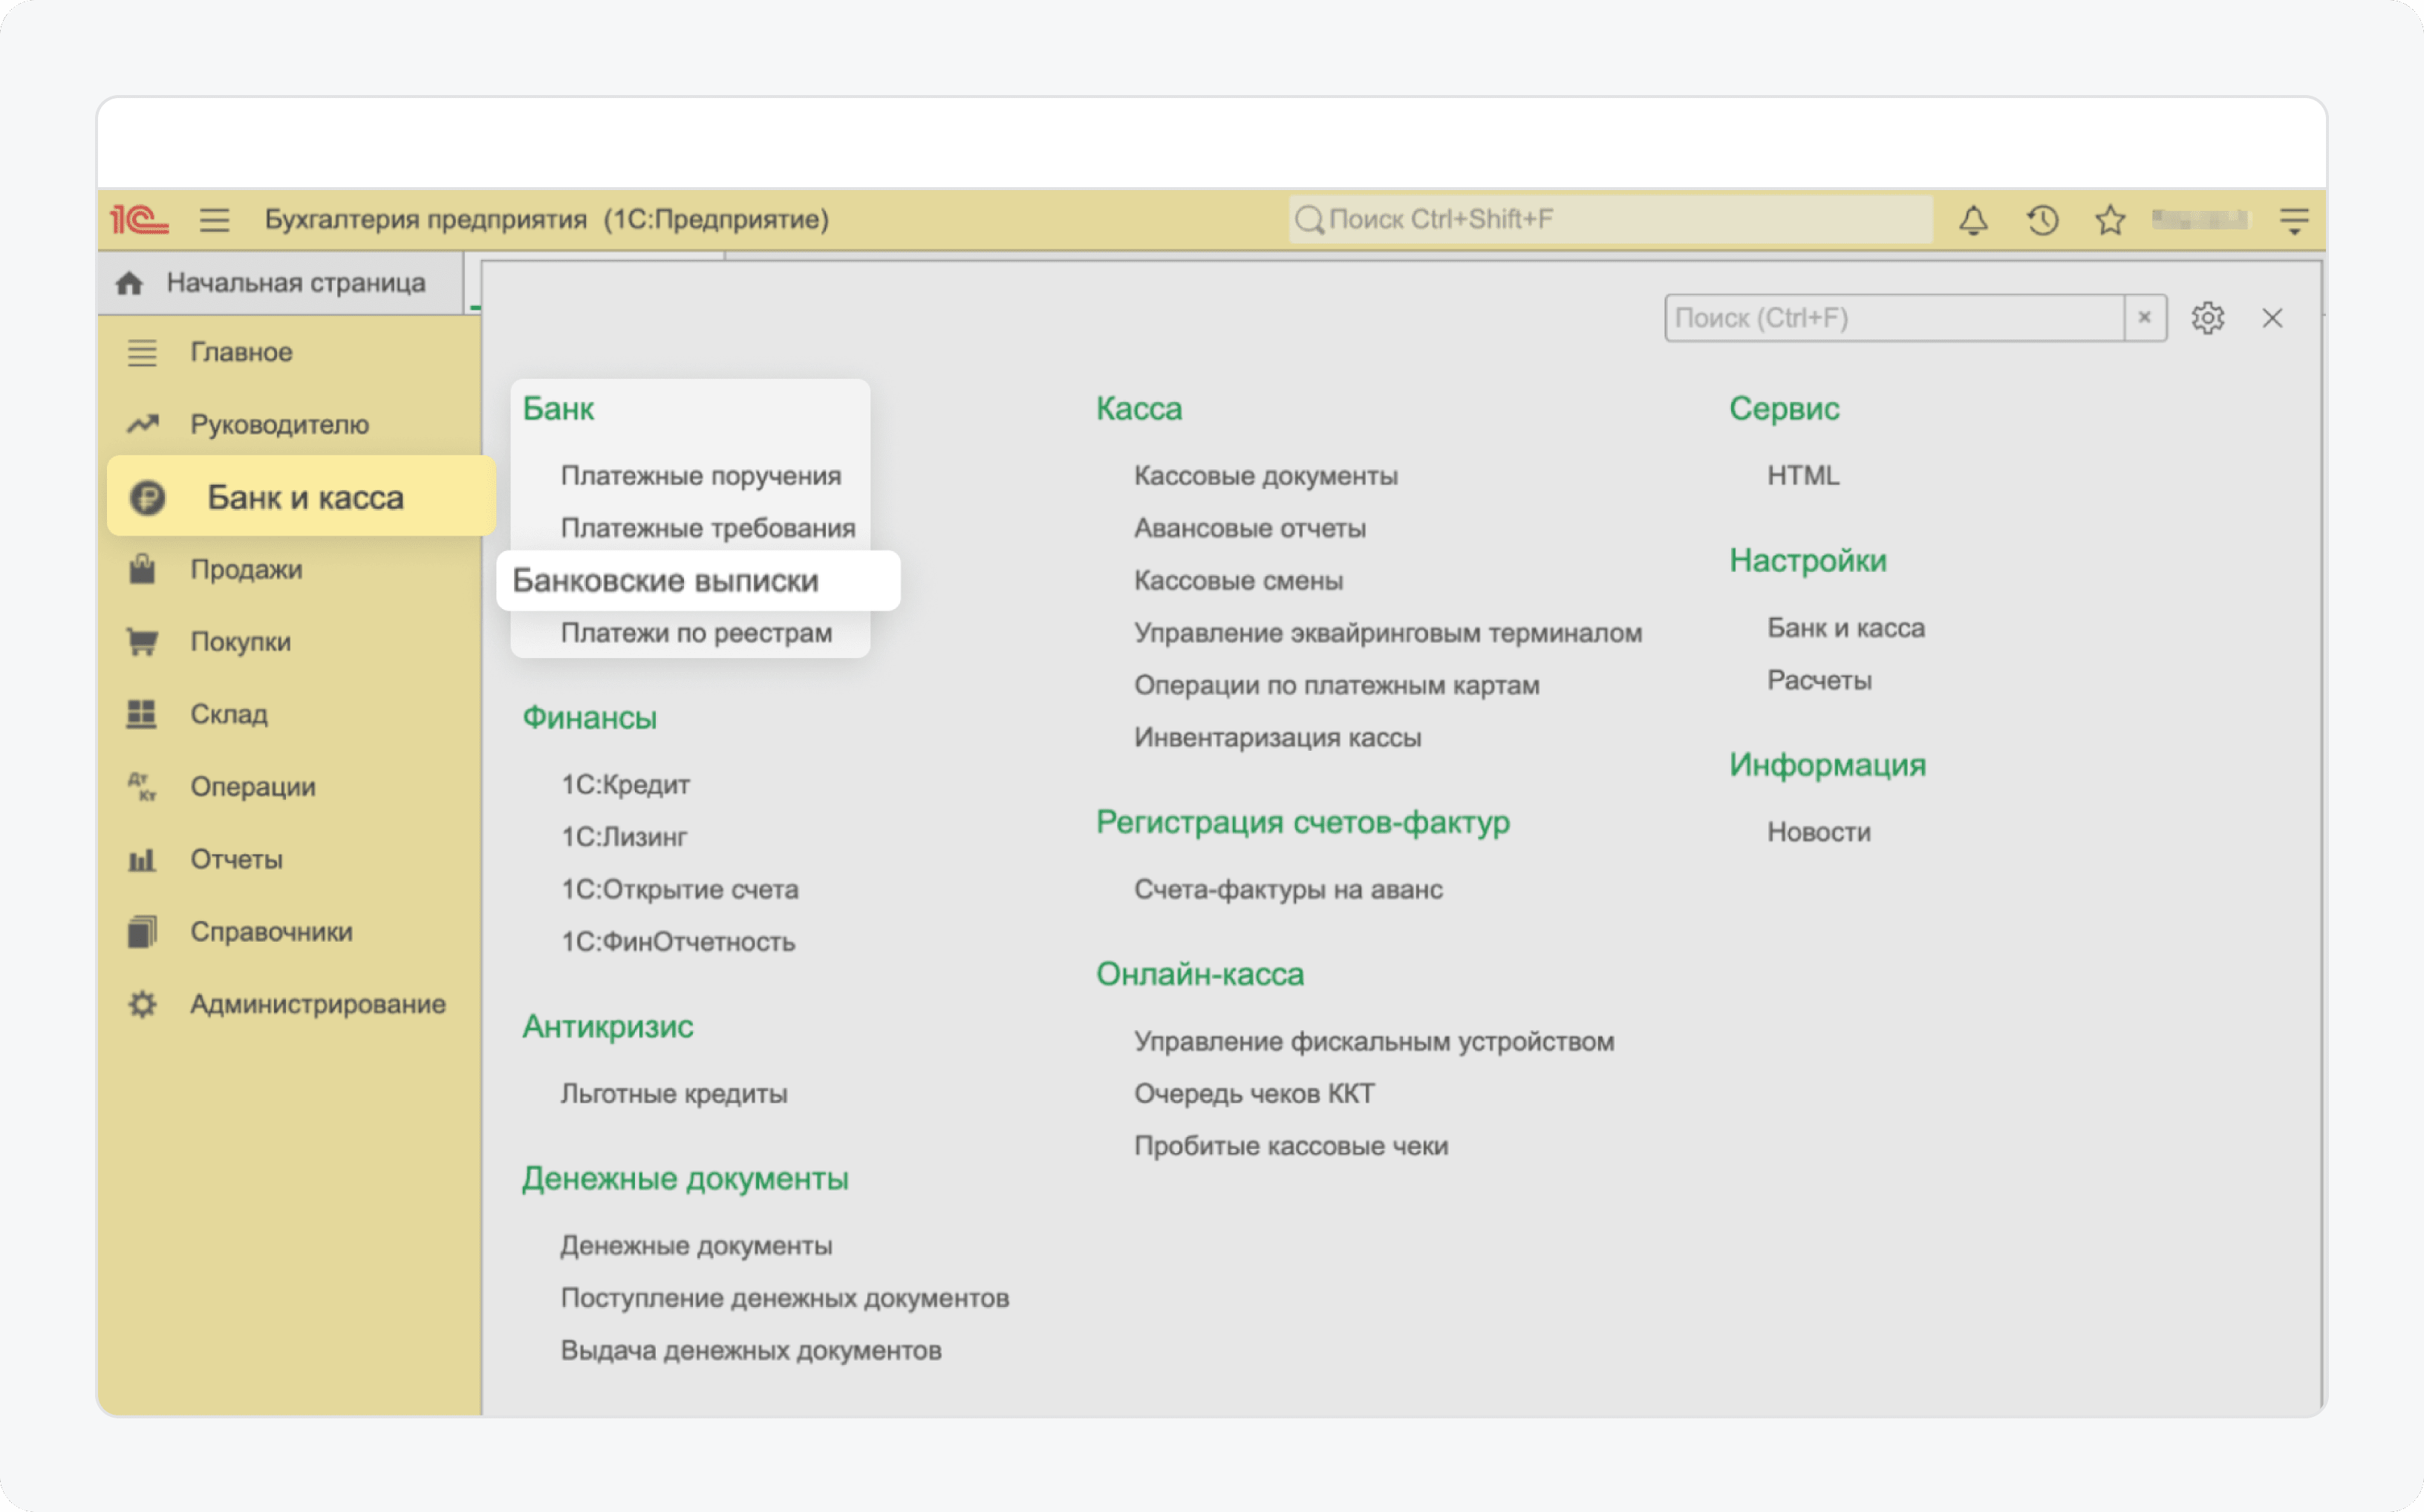Image resolution: width=2424 pixels, height=1512 pixels.
Task: Open Льготные кредиты
Action: (674, 1094)
